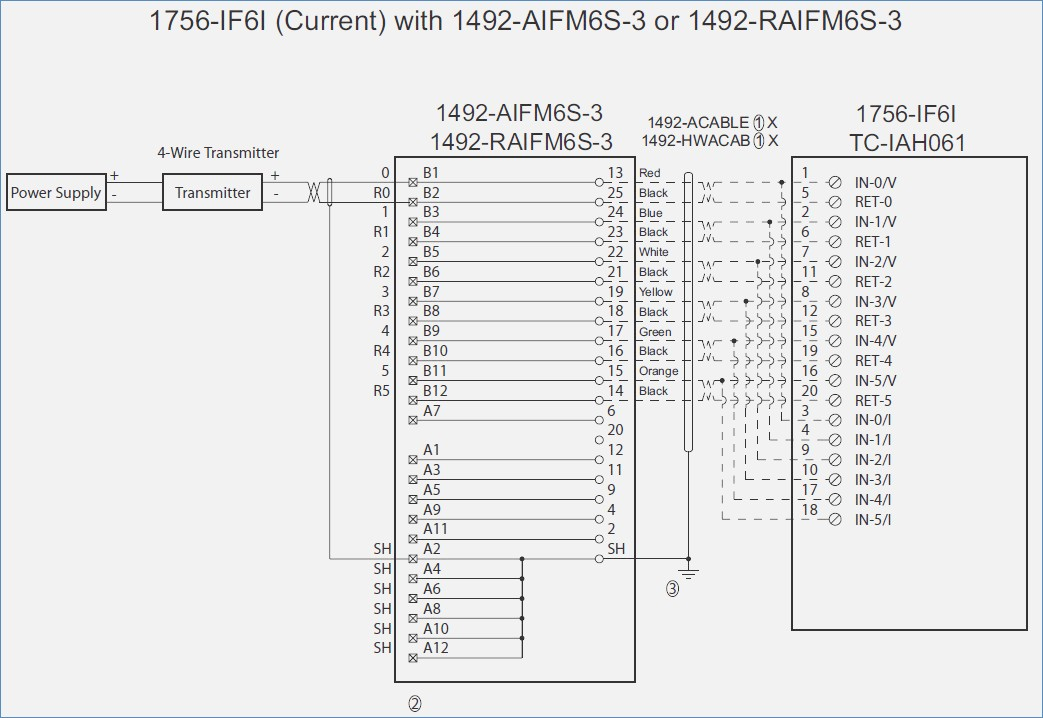
Task: Click the "TC-IAH061" module heading
Action: [x=907, y=143]
